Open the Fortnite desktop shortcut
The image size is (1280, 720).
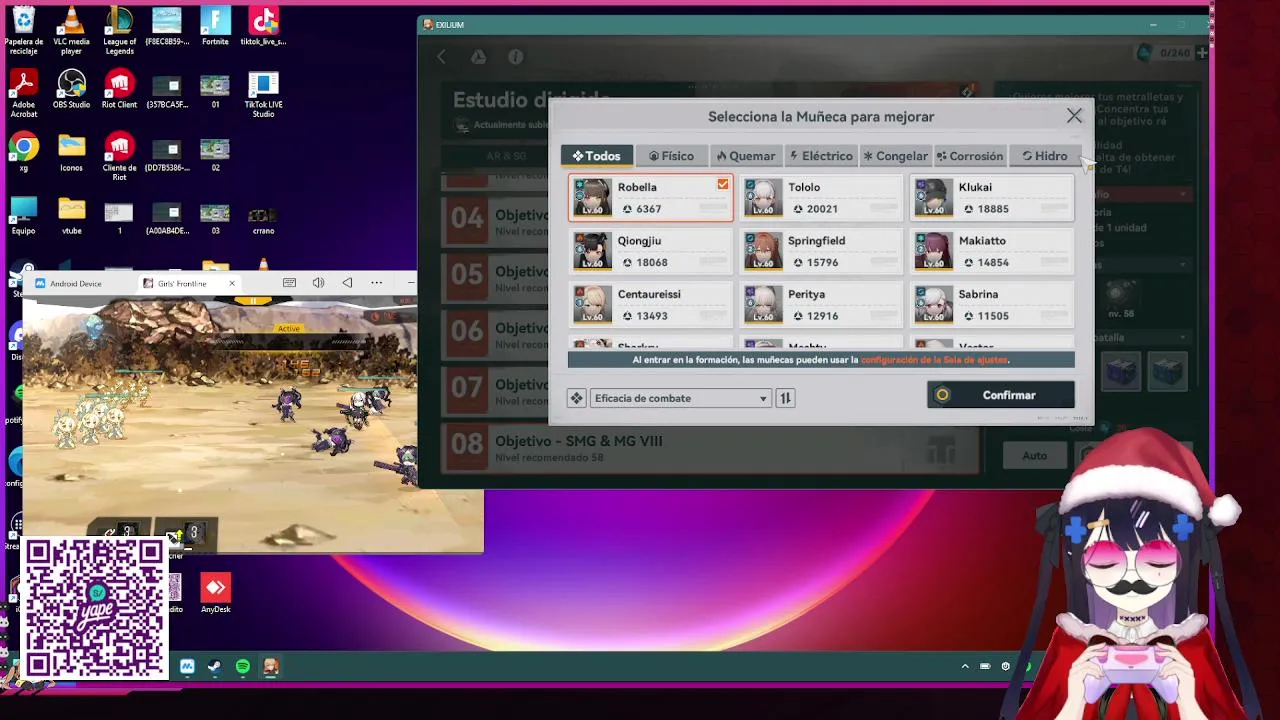(215, 26)
